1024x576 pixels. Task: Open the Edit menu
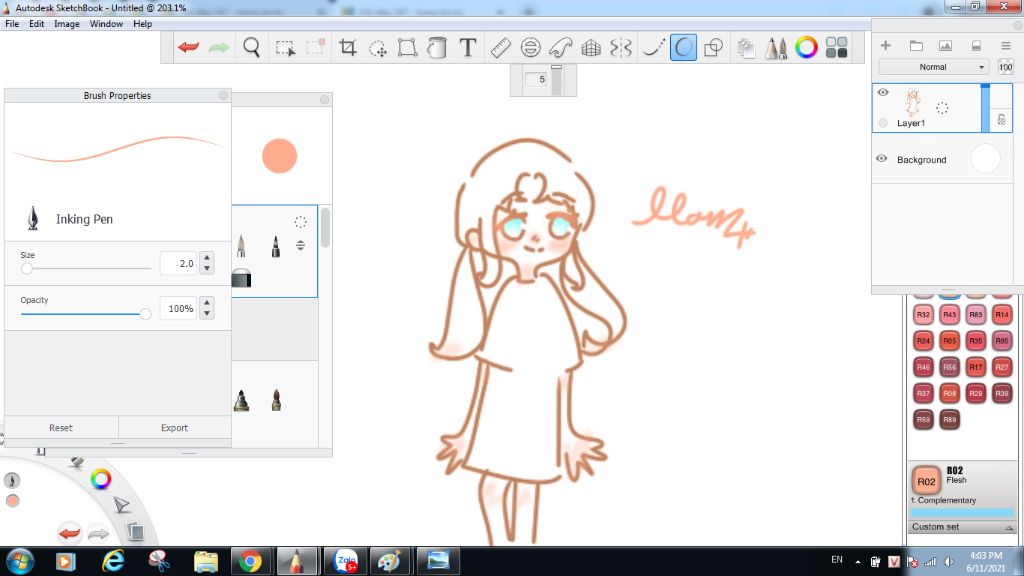tap(37, 24)
